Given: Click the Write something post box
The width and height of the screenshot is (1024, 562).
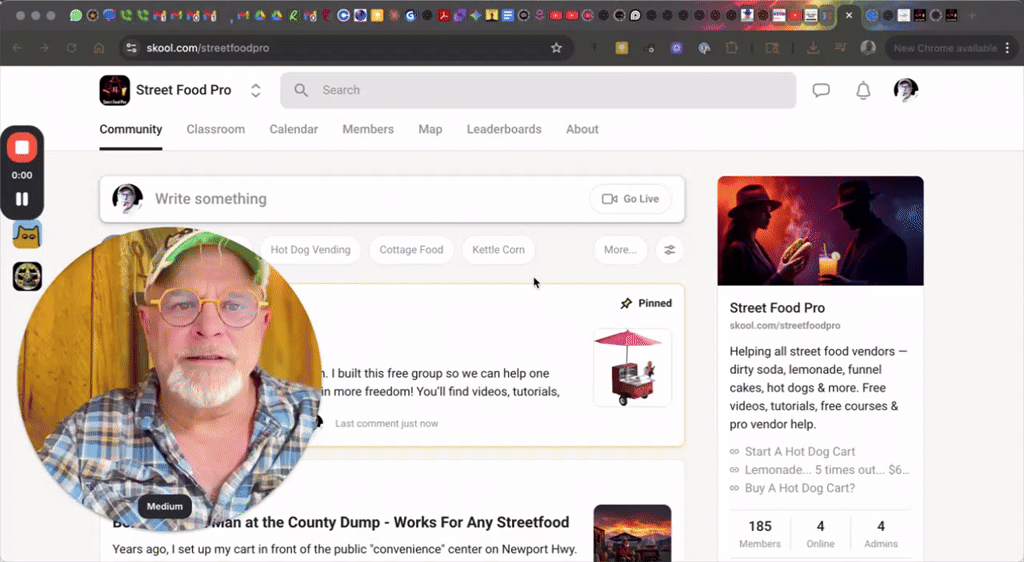Looking at the screenshot, I should pos(392,199).
